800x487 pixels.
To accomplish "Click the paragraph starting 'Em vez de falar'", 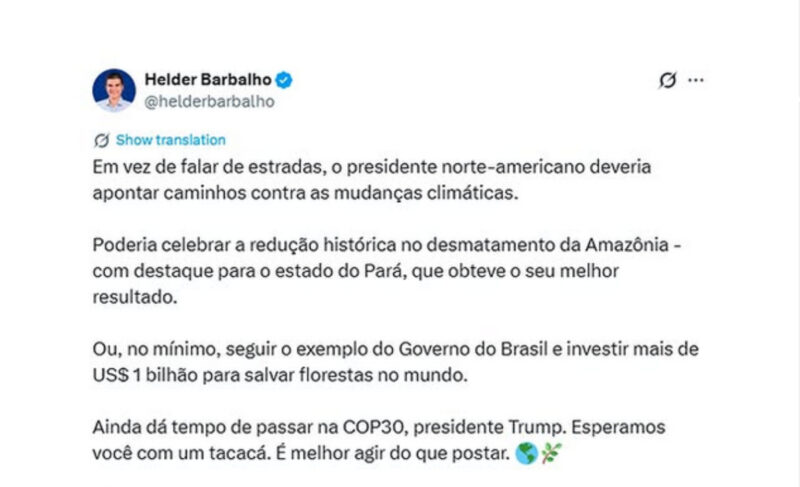I will click(x=378, y=177).
